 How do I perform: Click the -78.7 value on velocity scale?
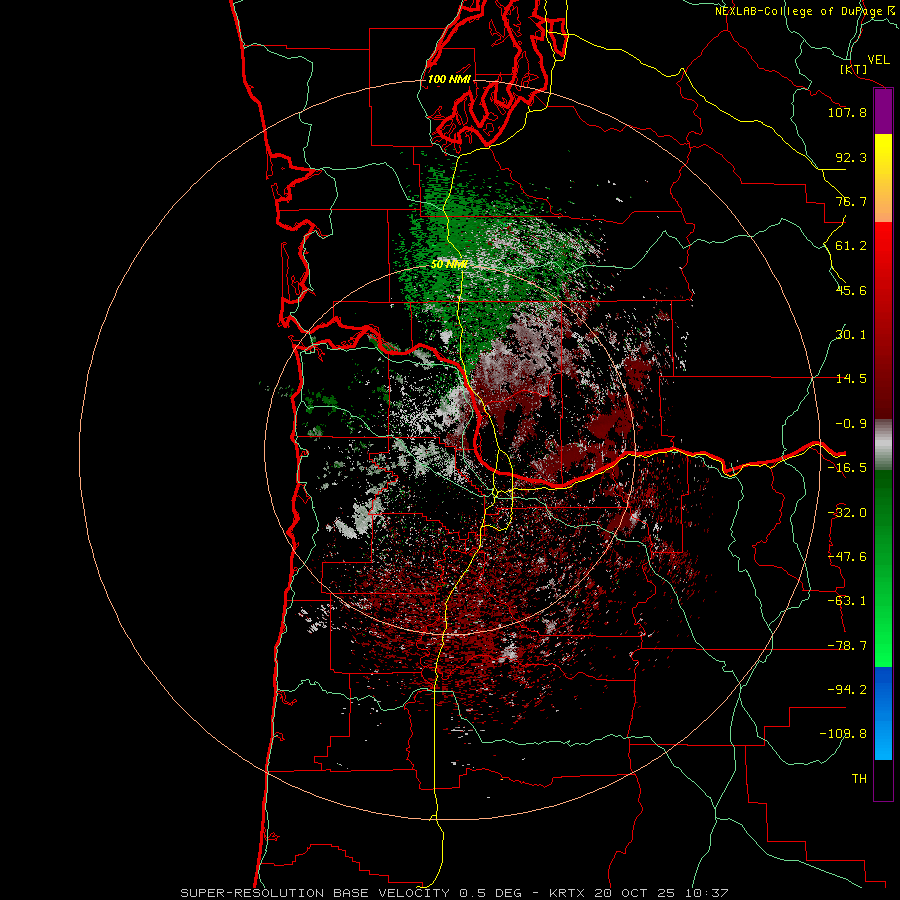click(847, 646)
